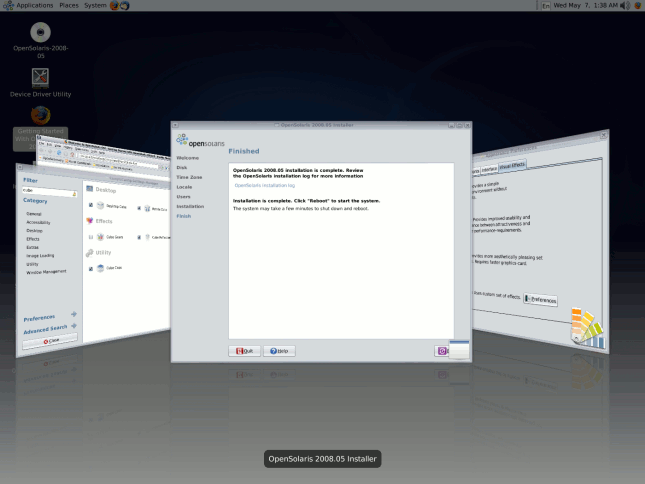Screen dimensions: 645x484
Task: Click the volume speaker icon in panel
Action: tap(625, 5)
